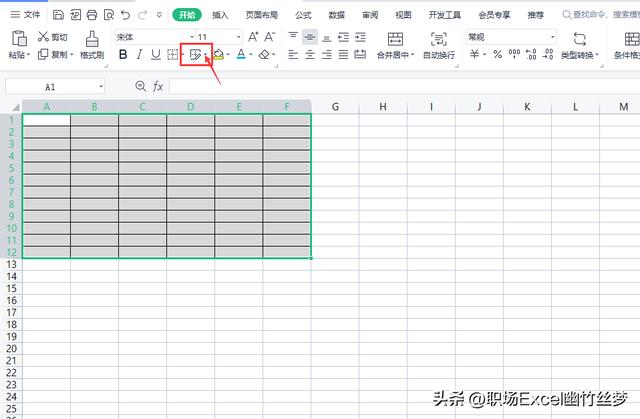Click the decrease indent icon
Screen dimensions: 640x419
pos(344,38)
